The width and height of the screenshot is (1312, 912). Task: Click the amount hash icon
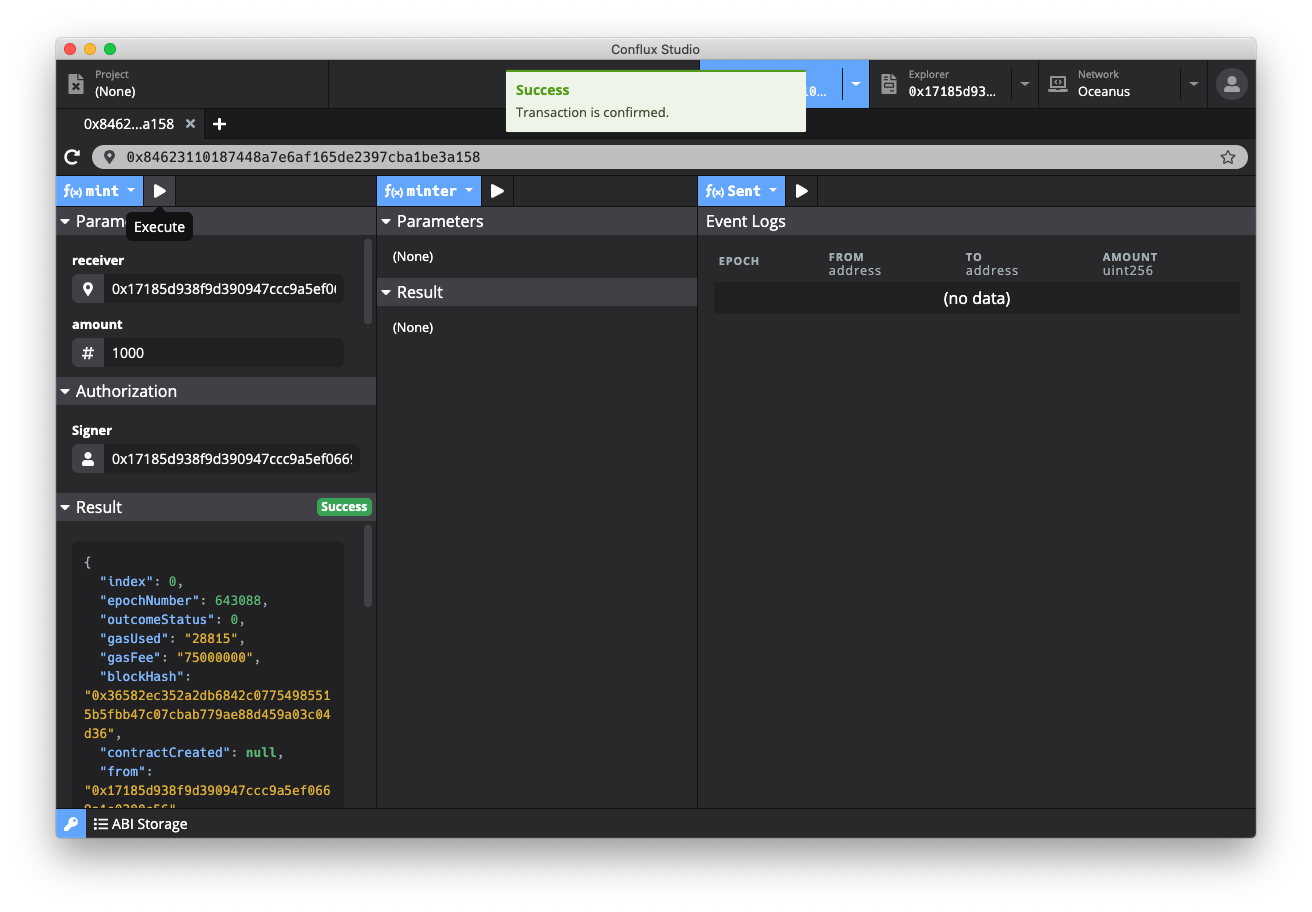pyautogui.click(x=88, y=353)
